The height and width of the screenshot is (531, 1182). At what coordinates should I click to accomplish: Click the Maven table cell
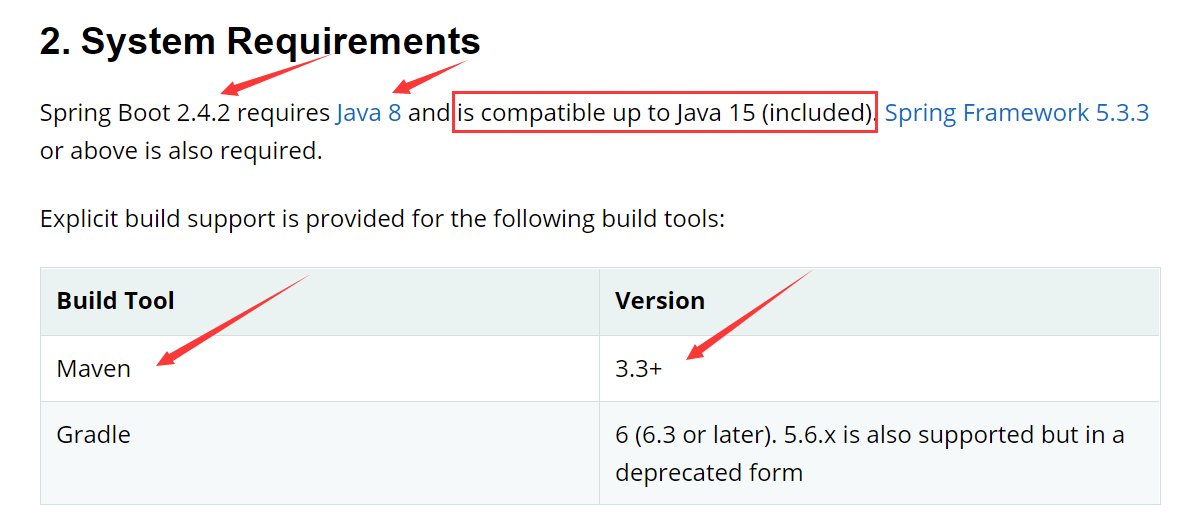pyautogui.click(x=93, y=369)
